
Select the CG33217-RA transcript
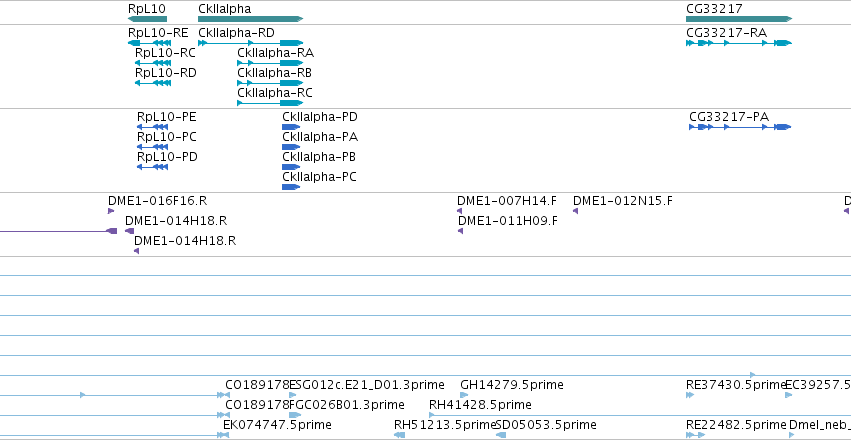coord(739,43)
